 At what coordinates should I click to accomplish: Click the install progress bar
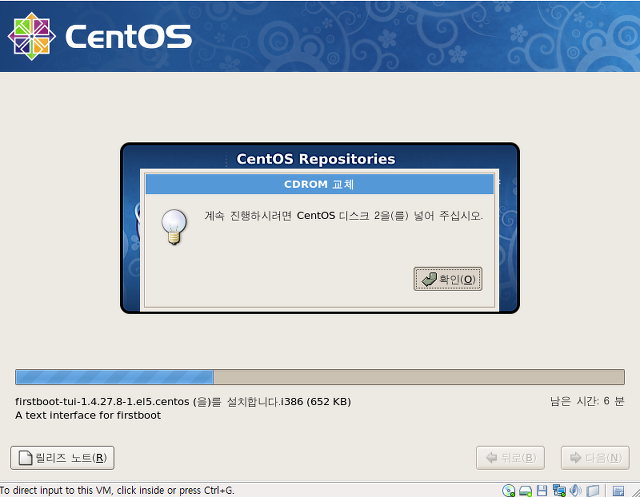click(x=320, y=377)
